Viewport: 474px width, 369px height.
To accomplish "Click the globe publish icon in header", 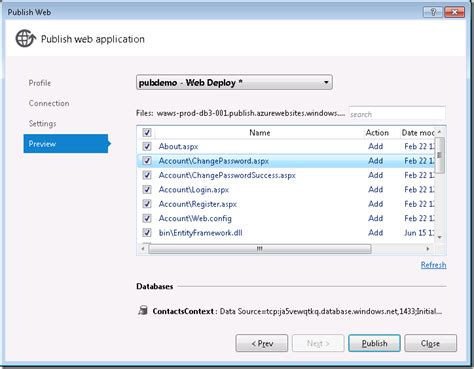I will 26,39.
